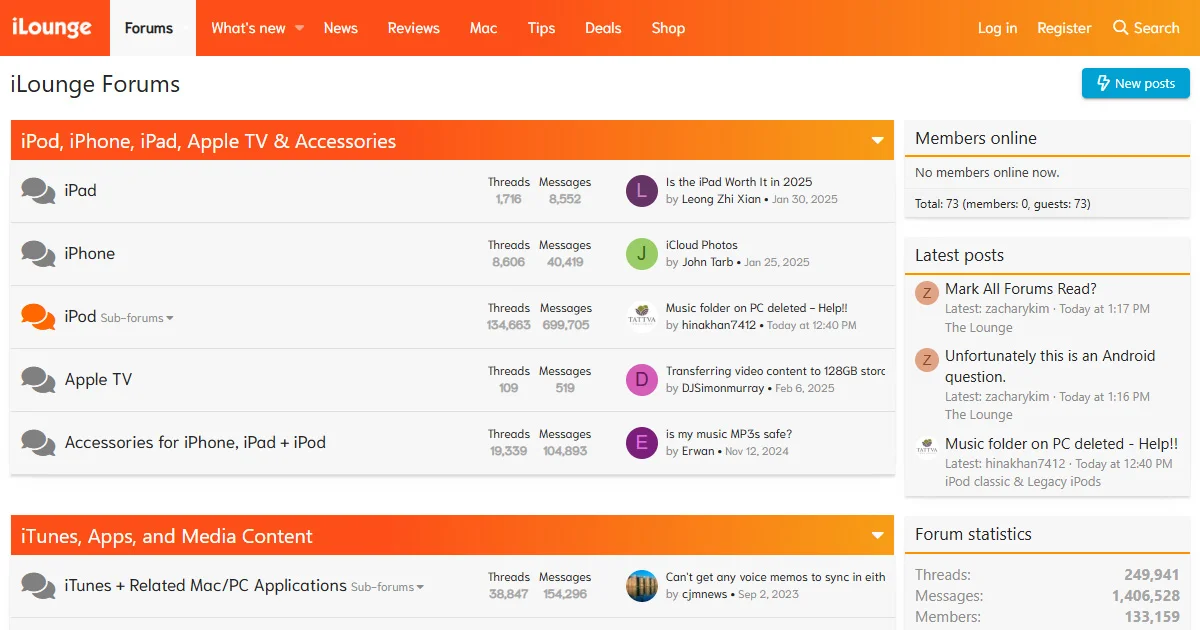The width and height of the screenshot is (1200, 630).
Task: Go to the Deals menu item
Action: (x=603, y=28)
